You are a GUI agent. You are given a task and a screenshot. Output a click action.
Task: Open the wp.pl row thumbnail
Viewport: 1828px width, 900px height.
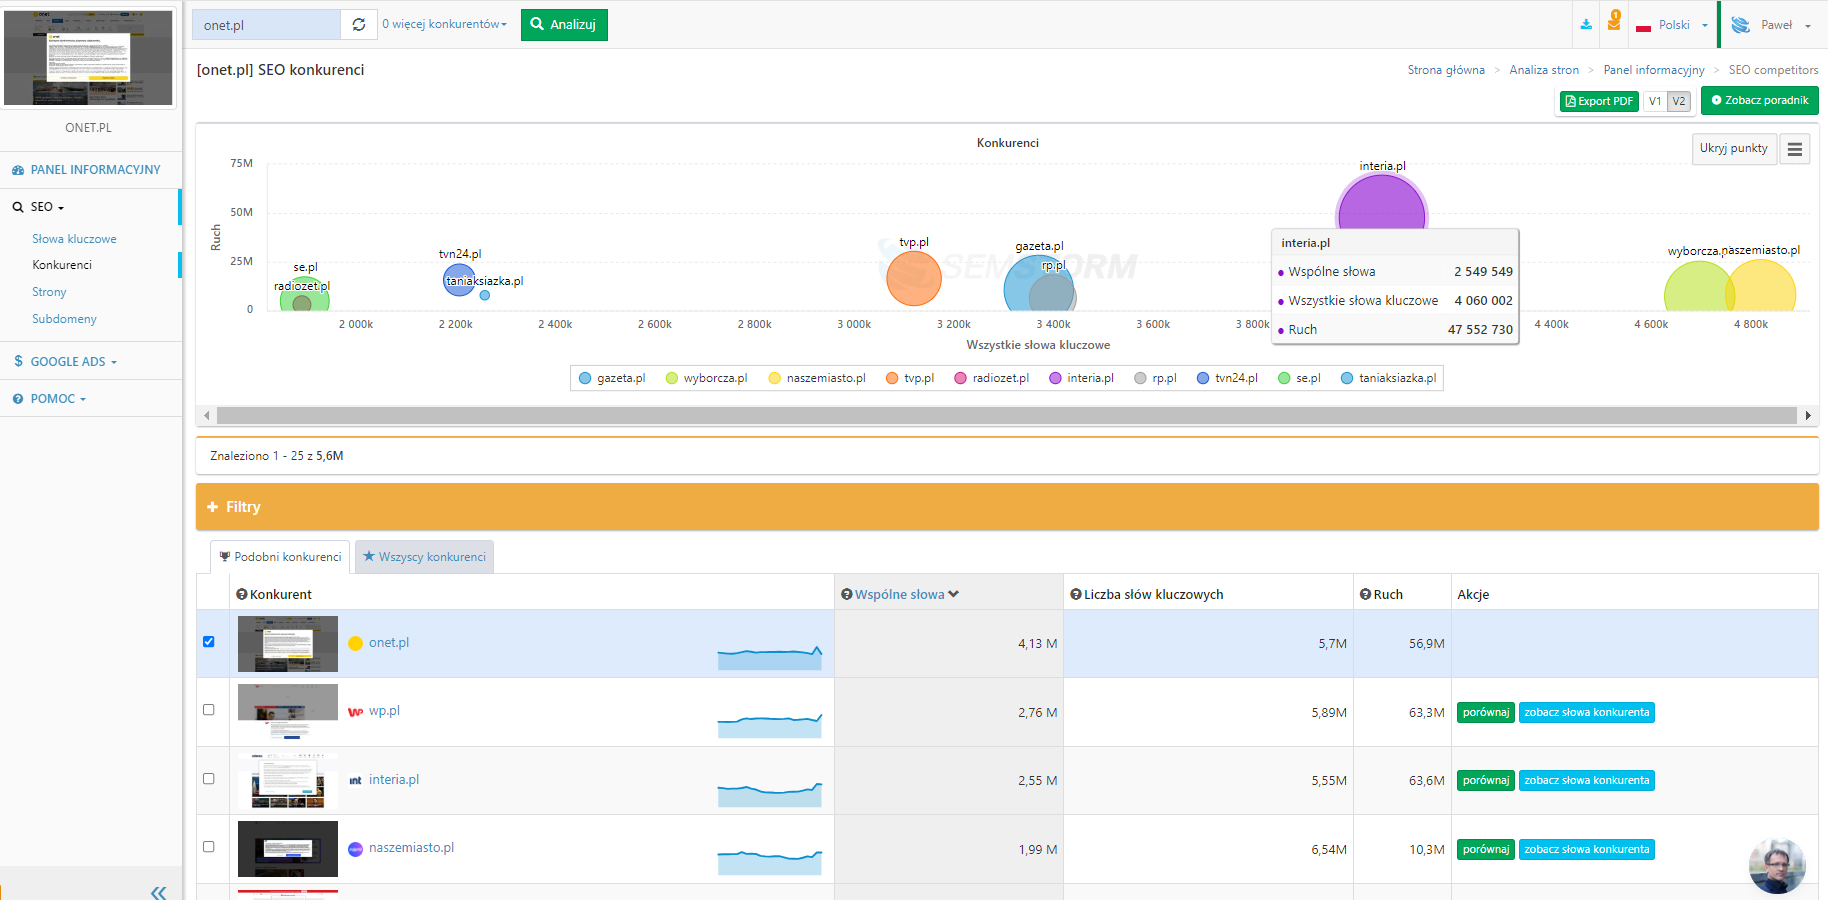(x=288, y=712)
